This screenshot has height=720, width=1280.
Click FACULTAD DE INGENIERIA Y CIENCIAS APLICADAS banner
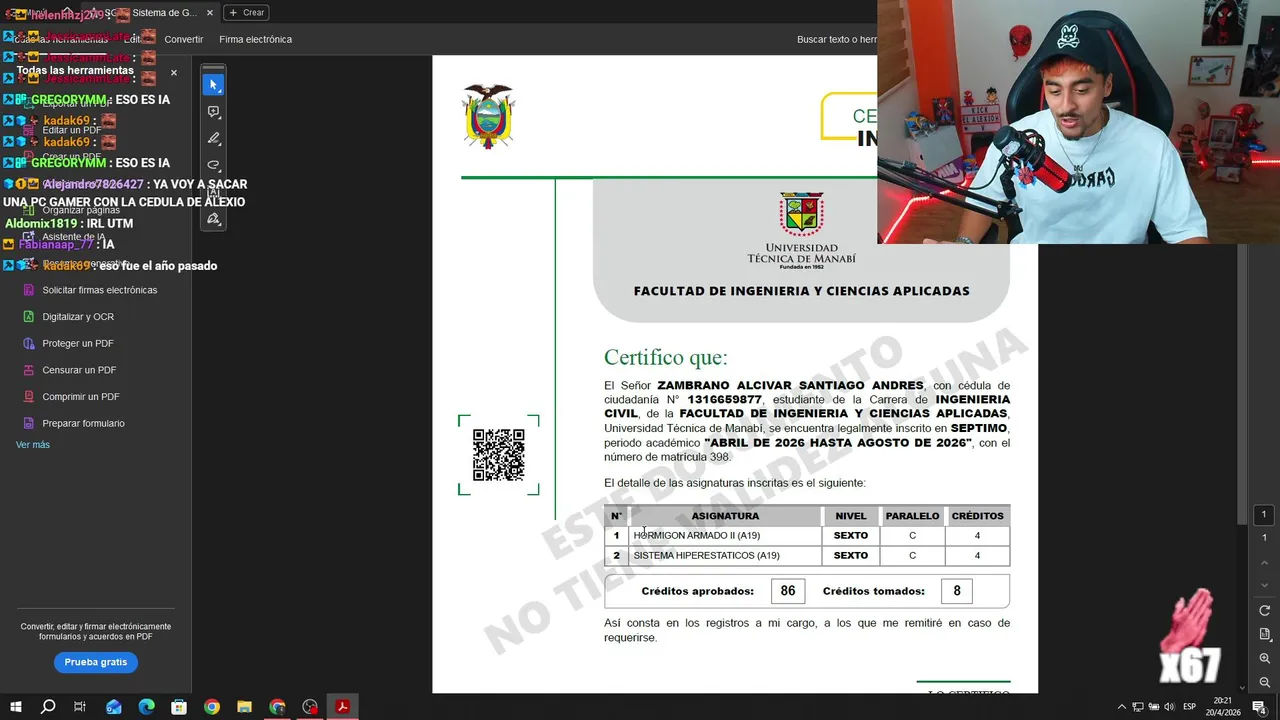(801, 291)
